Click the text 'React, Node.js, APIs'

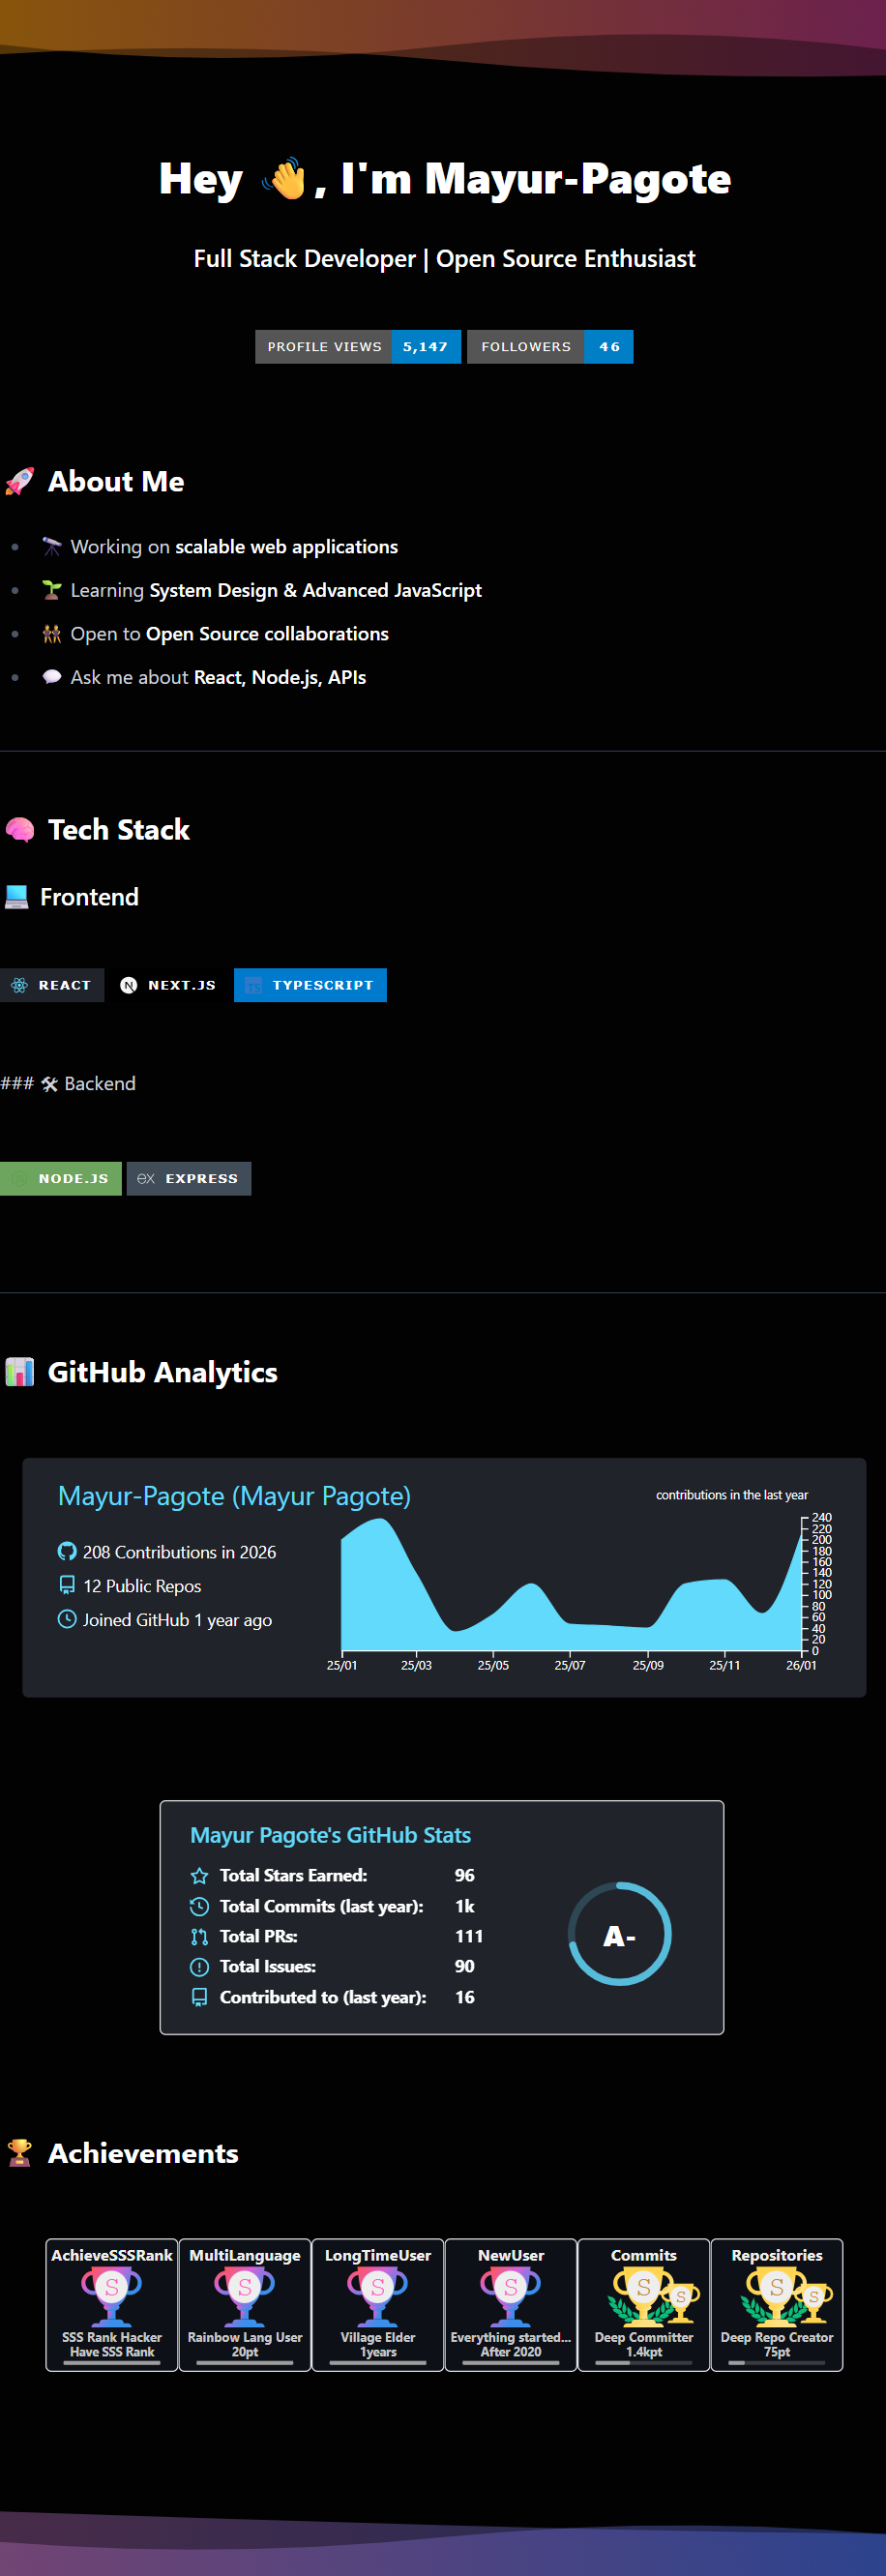pos(280,677)
